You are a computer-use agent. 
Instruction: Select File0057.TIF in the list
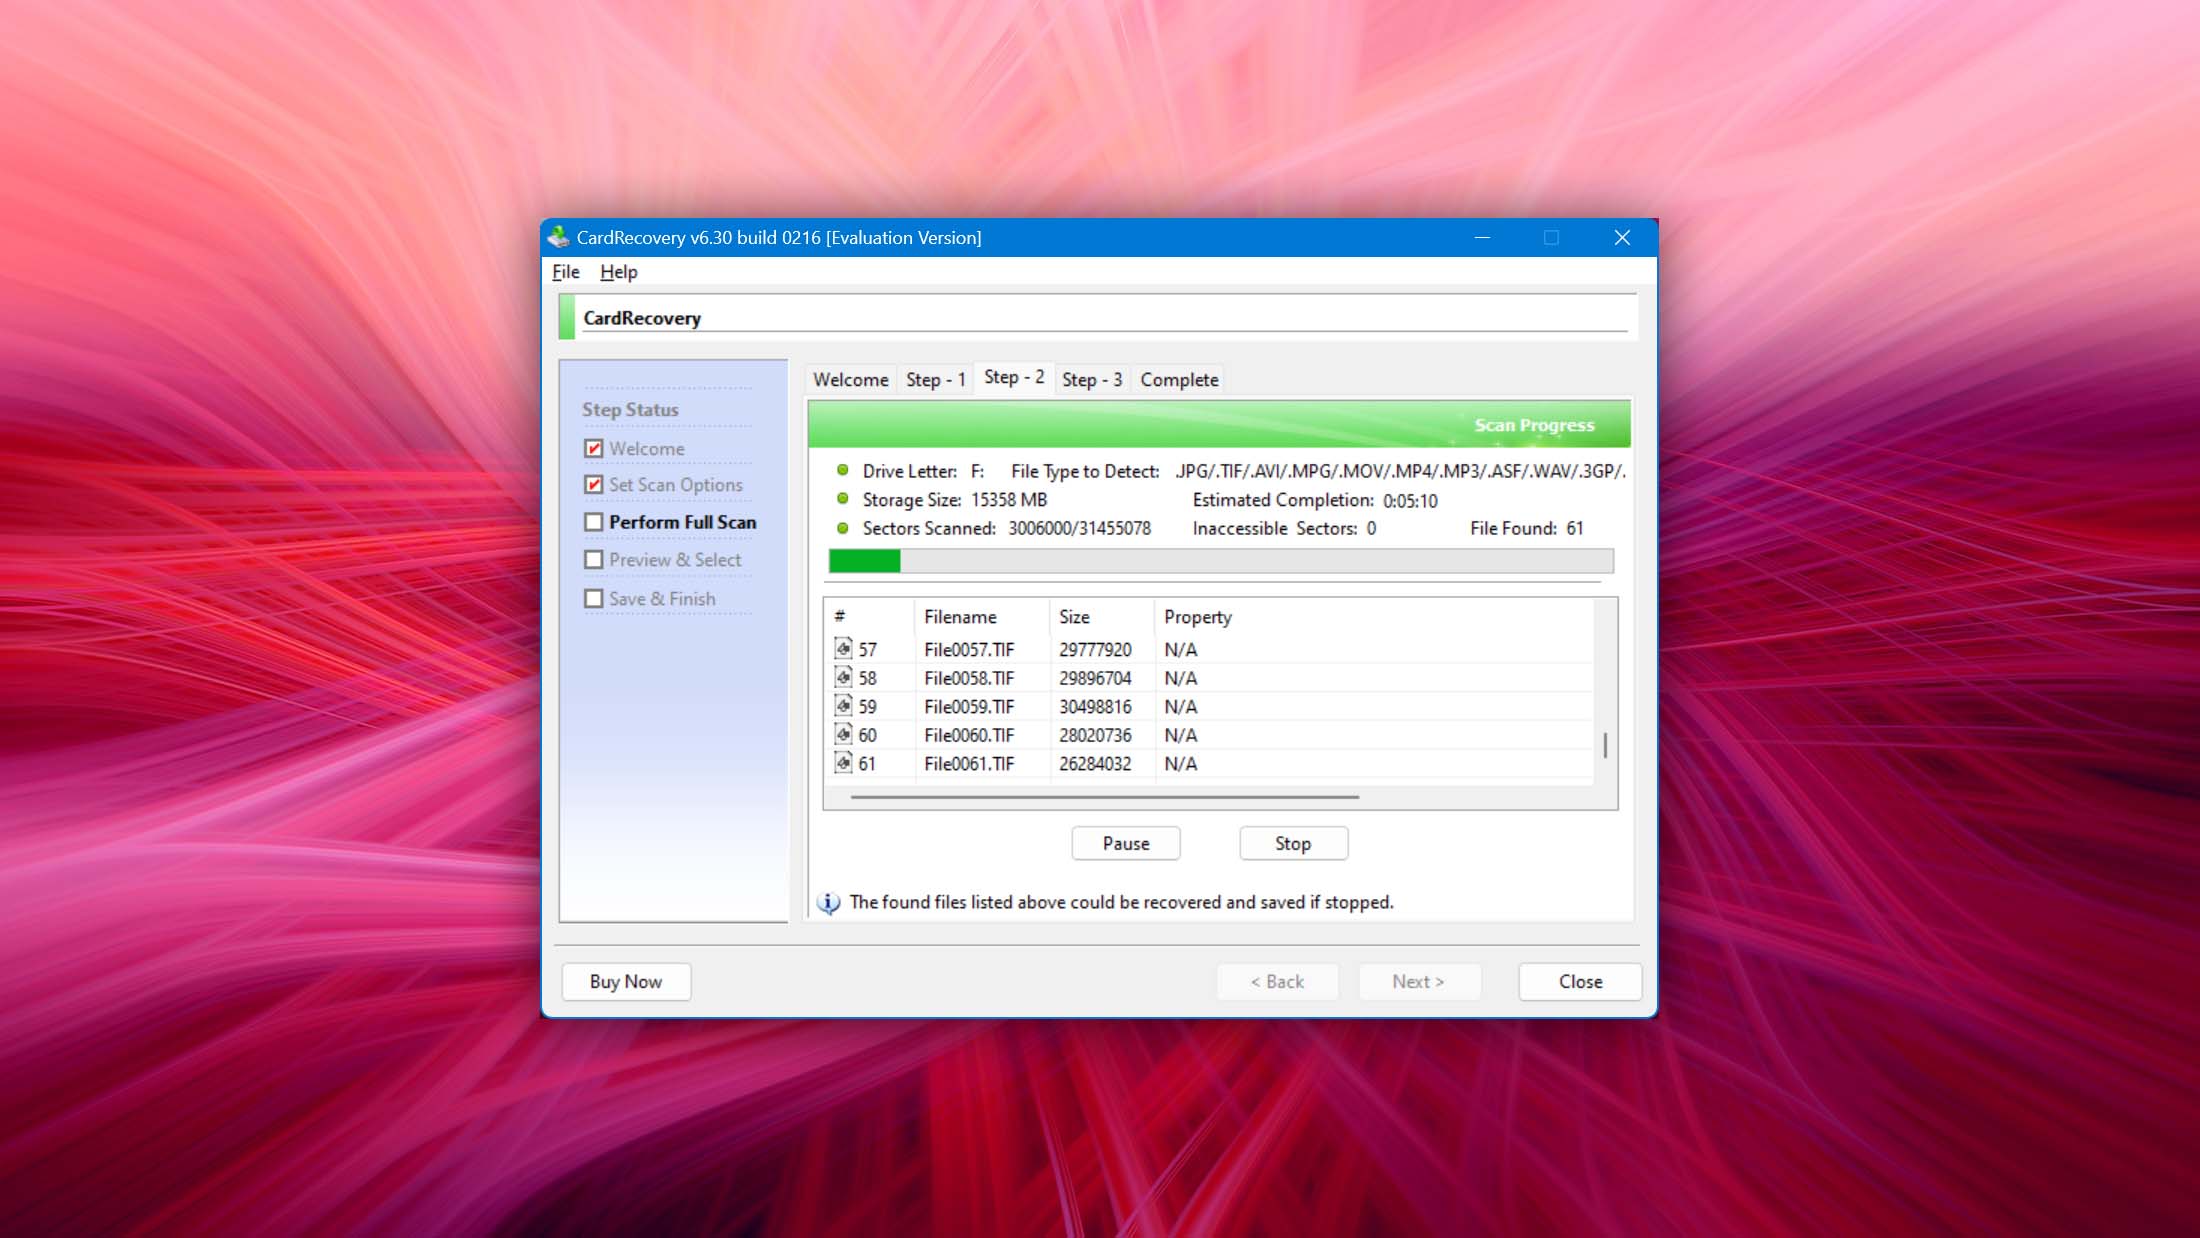click(969, 650)
